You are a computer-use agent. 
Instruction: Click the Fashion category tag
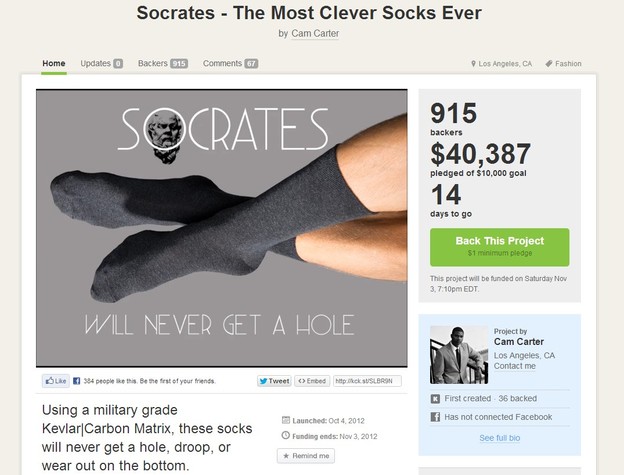(x=564, y=64)
